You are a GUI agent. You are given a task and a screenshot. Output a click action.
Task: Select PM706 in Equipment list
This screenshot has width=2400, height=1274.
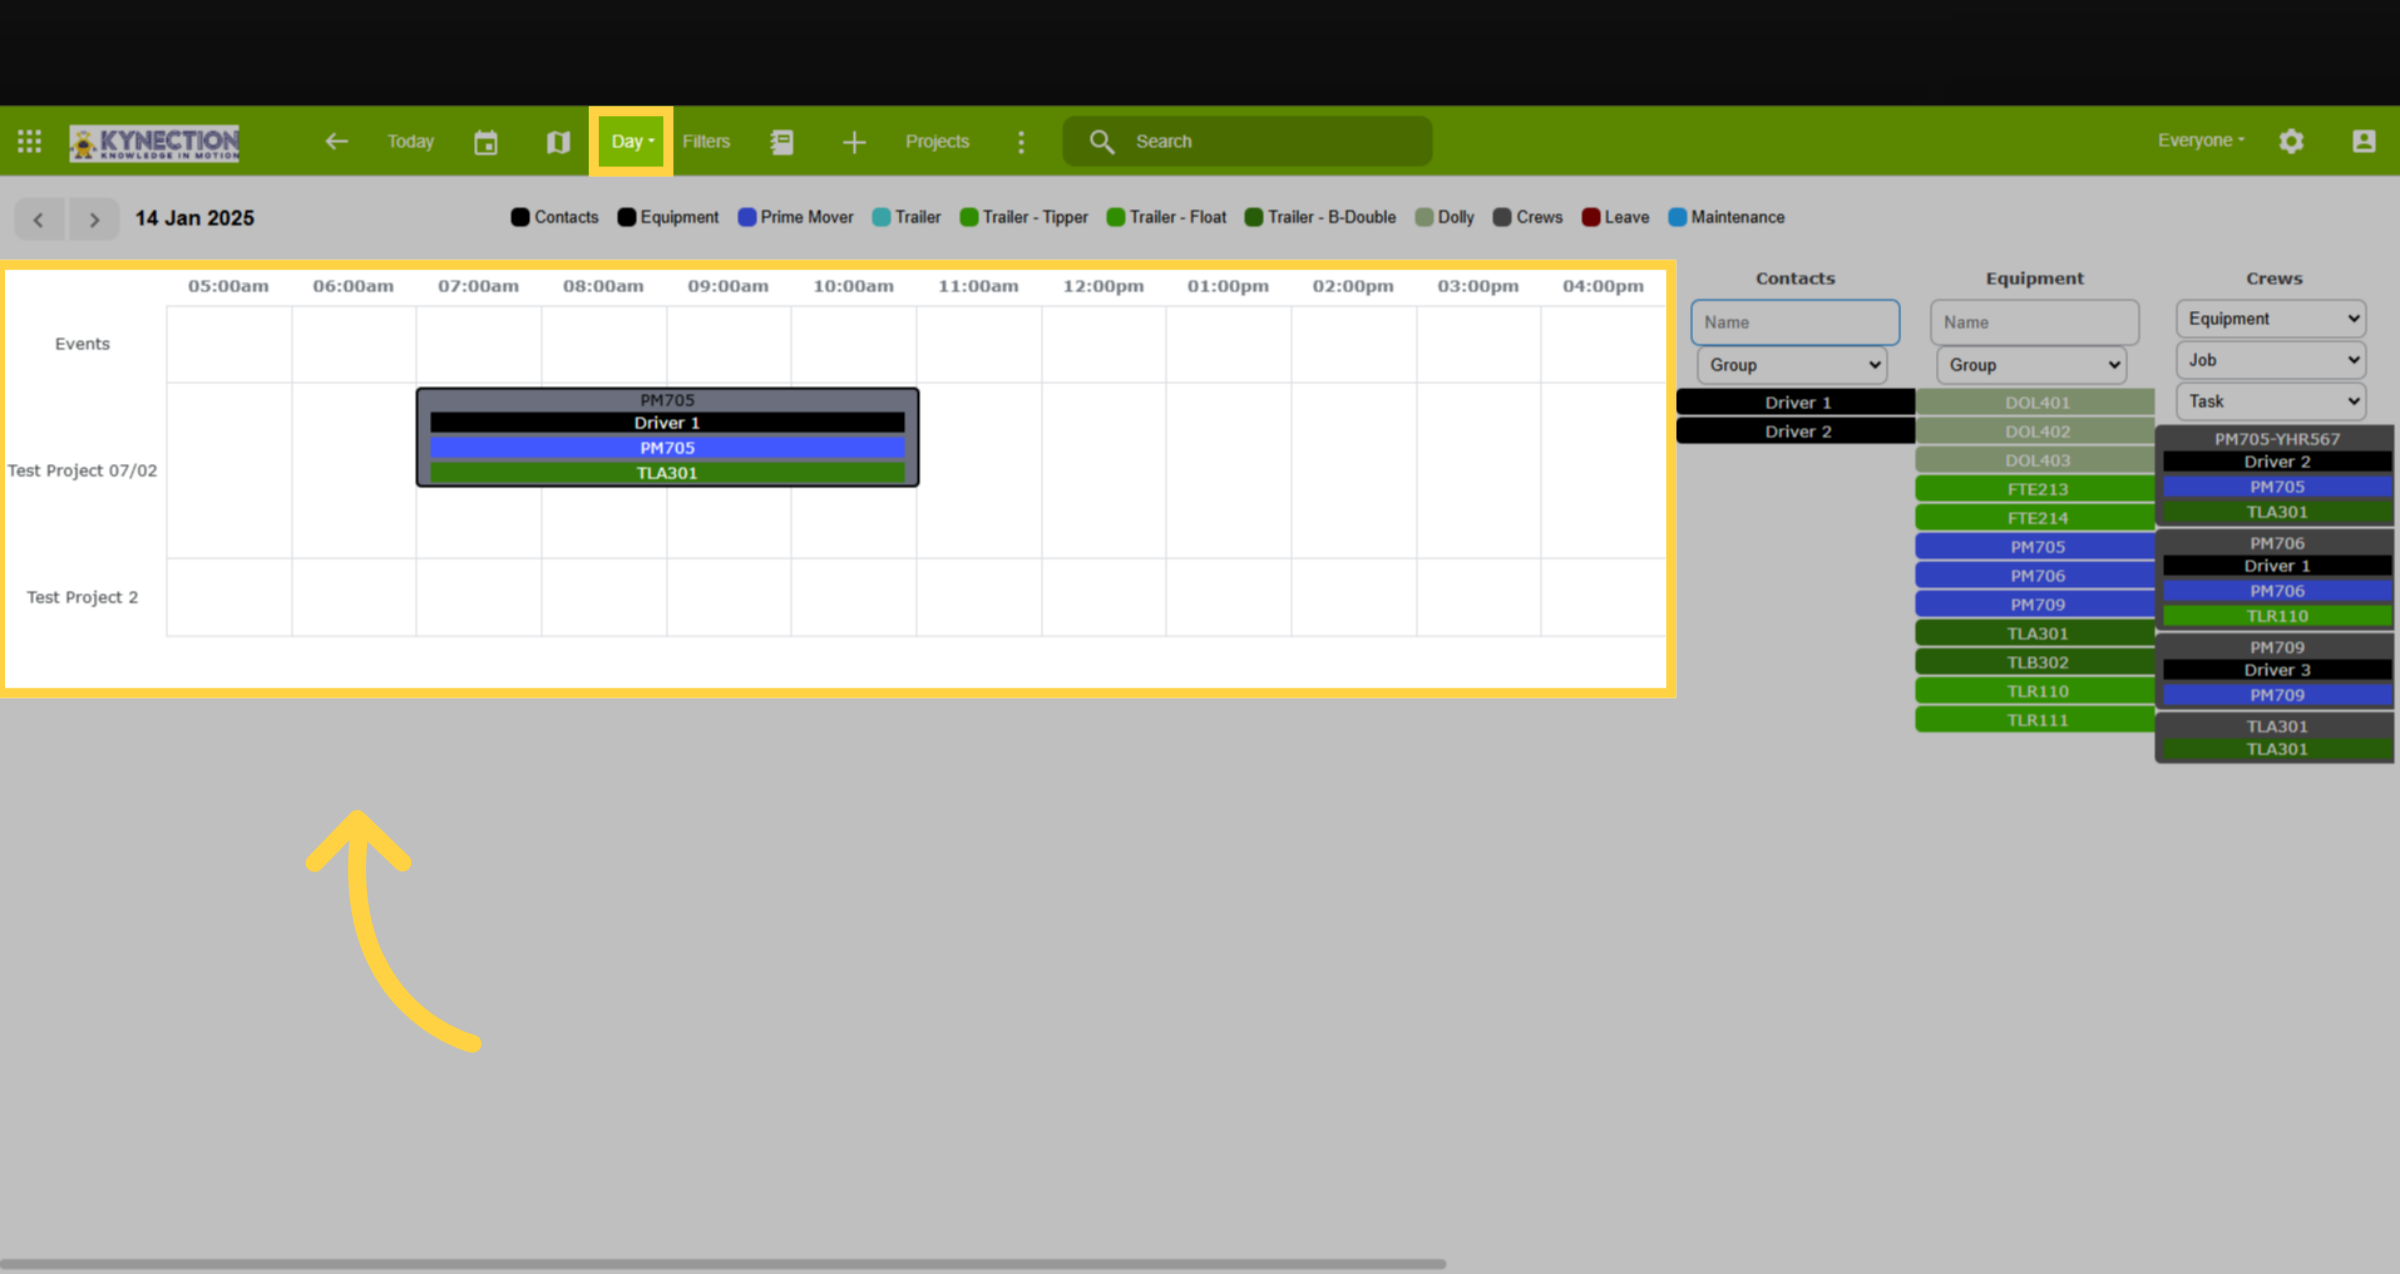click(x=2035, y=576)
